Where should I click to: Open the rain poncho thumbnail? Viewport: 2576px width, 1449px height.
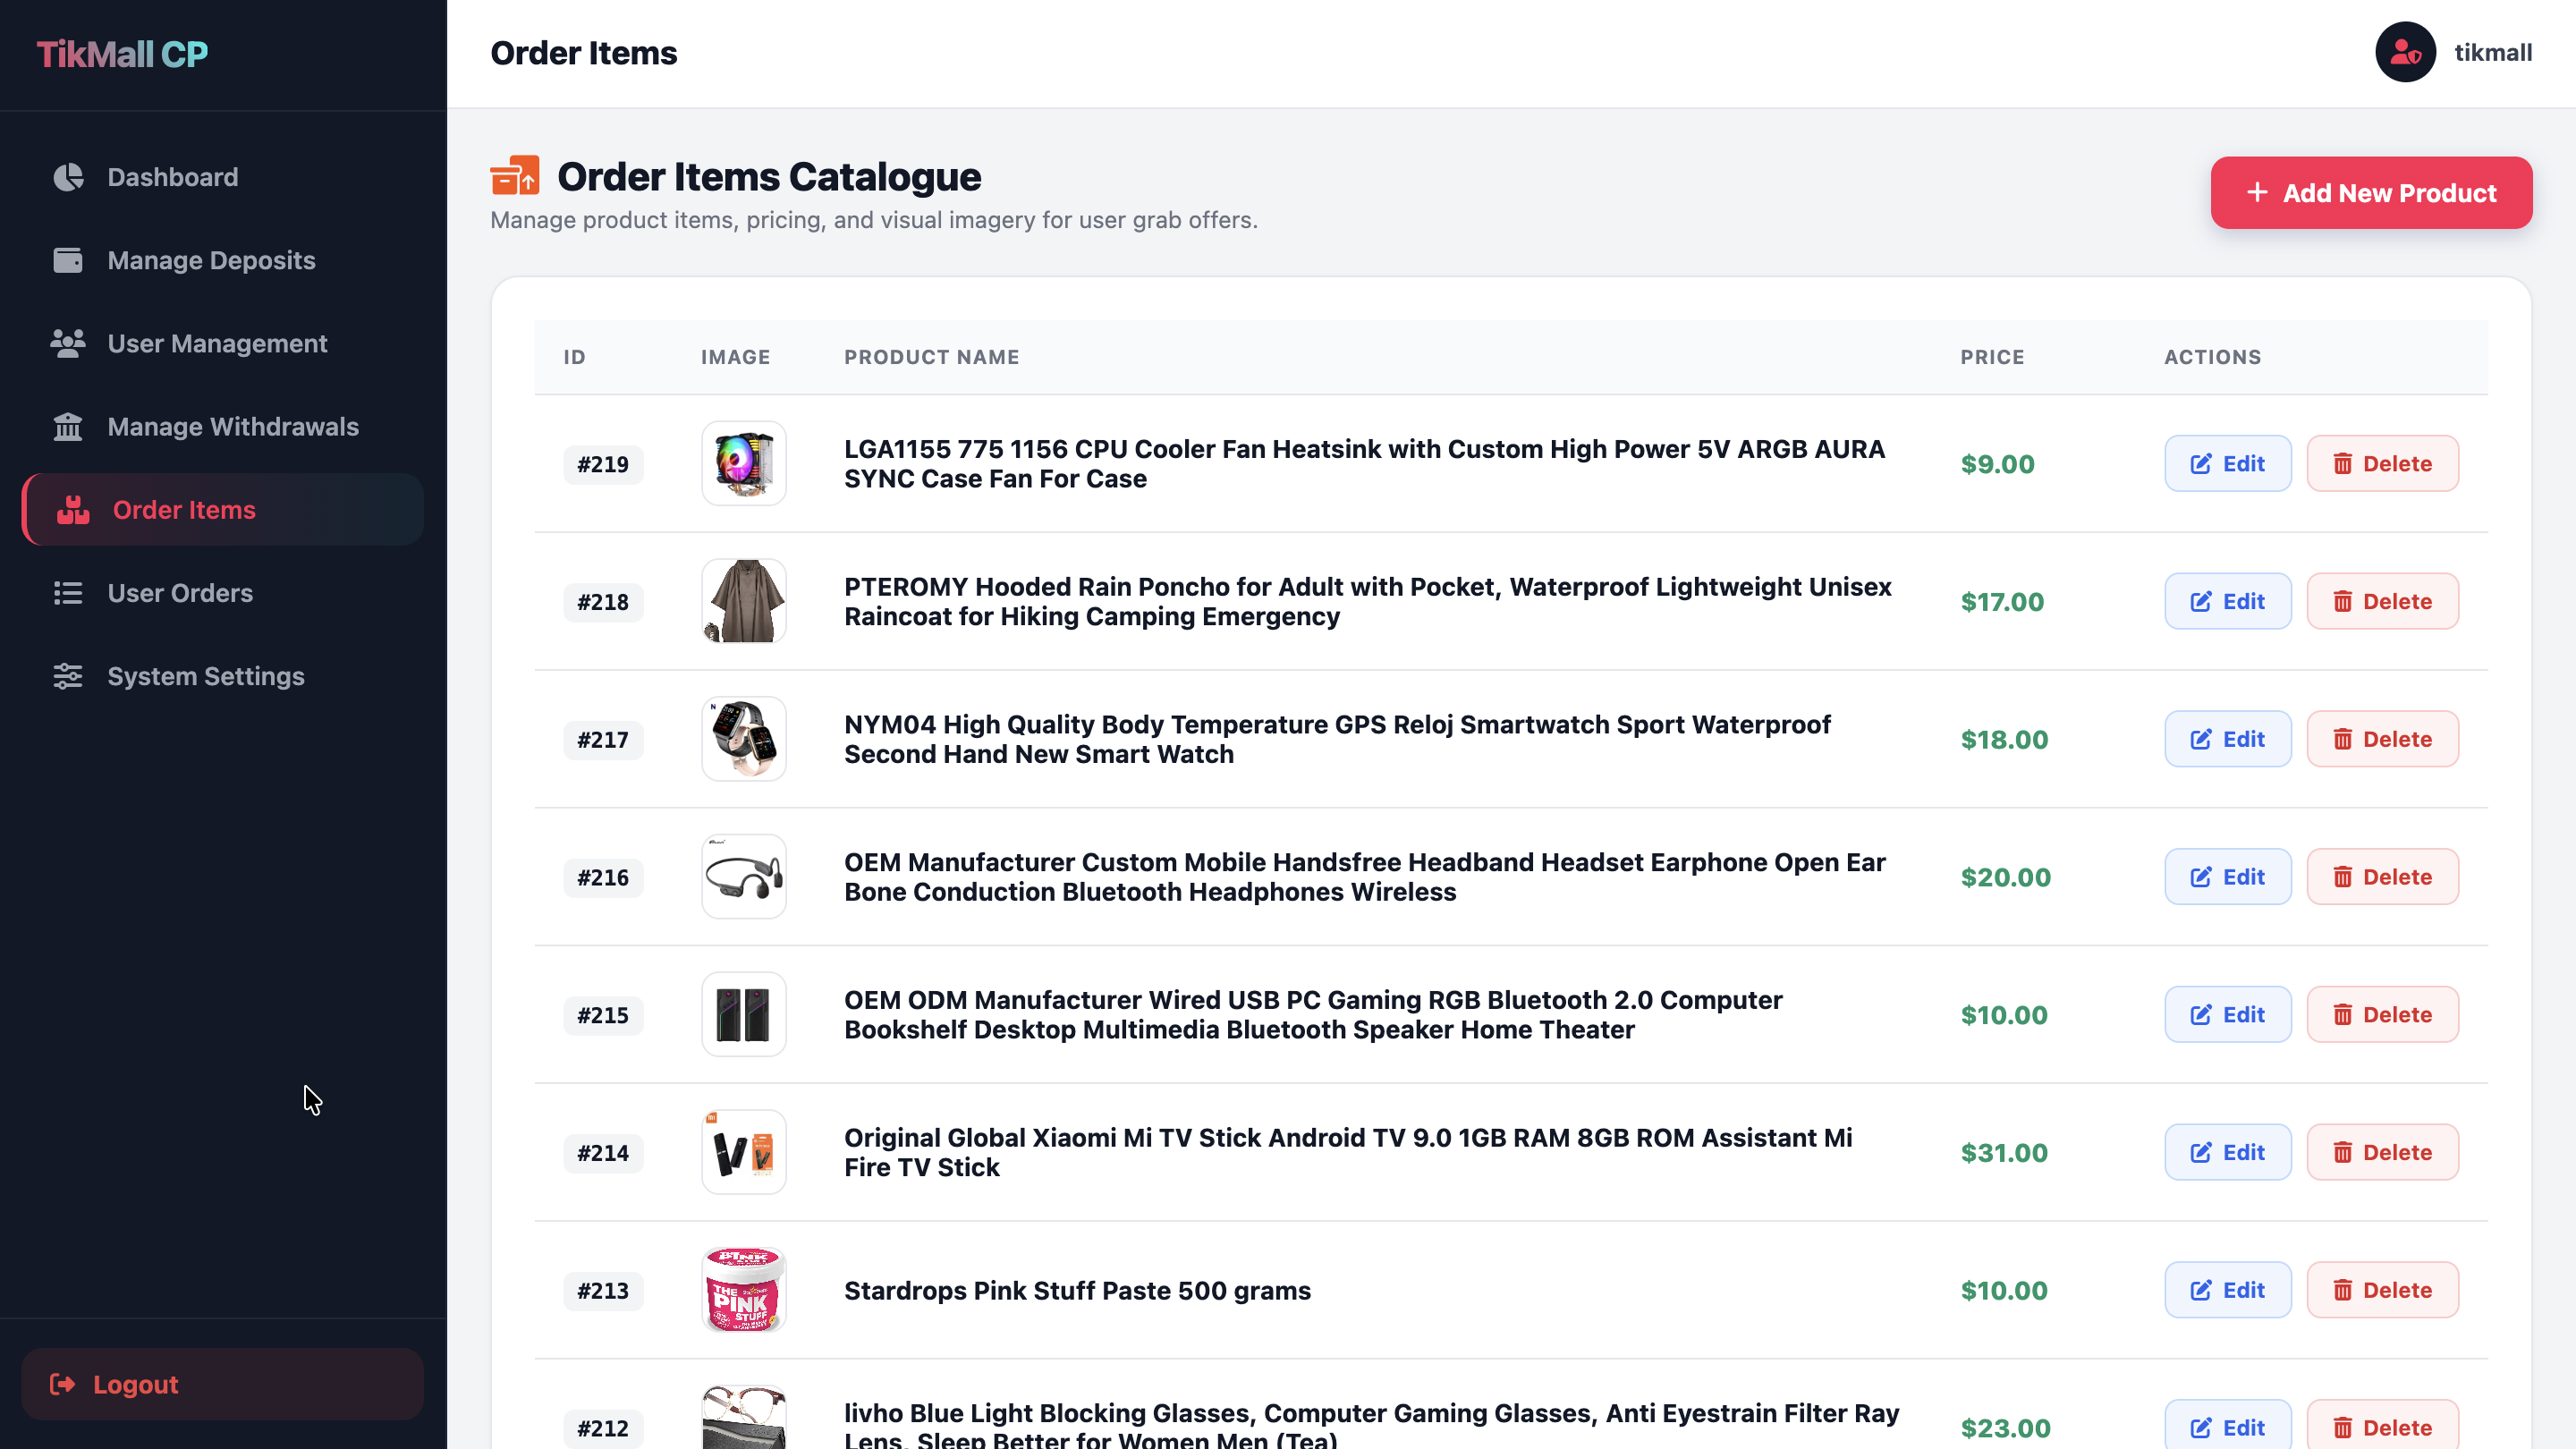[744, 601]
